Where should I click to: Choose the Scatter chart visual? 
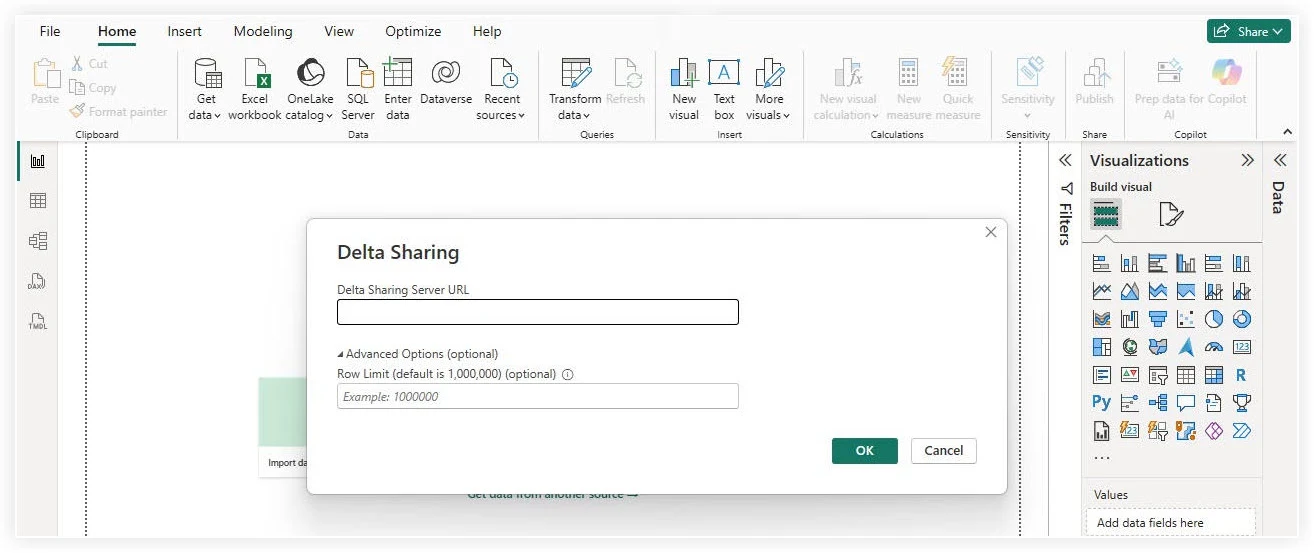click(1186, 320)
